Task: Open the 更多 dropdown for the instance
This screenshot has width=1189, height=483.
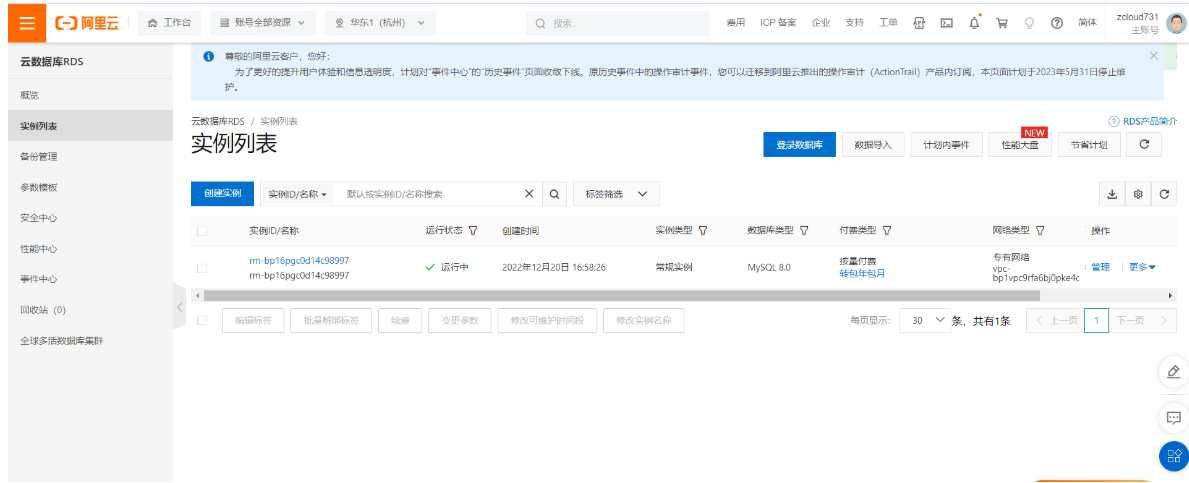Action: coord(1142,267)
